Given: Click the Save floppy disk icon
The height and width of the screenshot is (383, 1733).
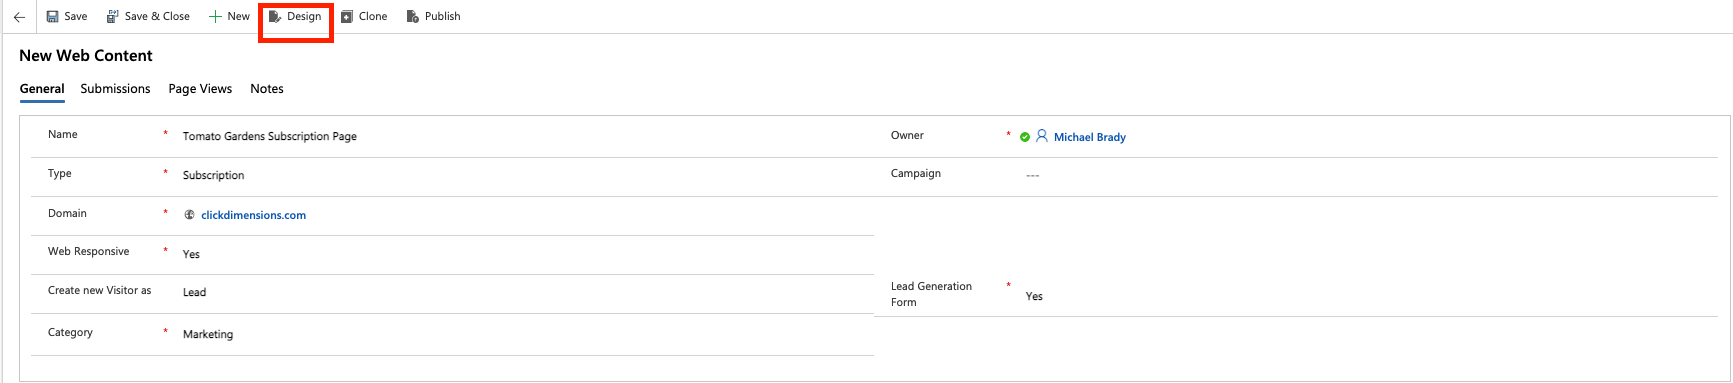Looking at the screenshot, I should pyautogui.click(x=52, y=17).
